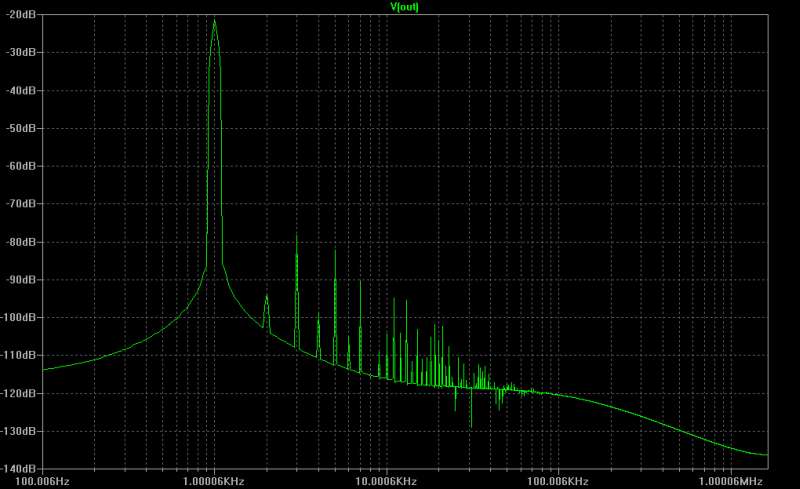This screenshot has width=800, height=489.
Task: Click the -140dB axis label
Action: coord(19,468)
